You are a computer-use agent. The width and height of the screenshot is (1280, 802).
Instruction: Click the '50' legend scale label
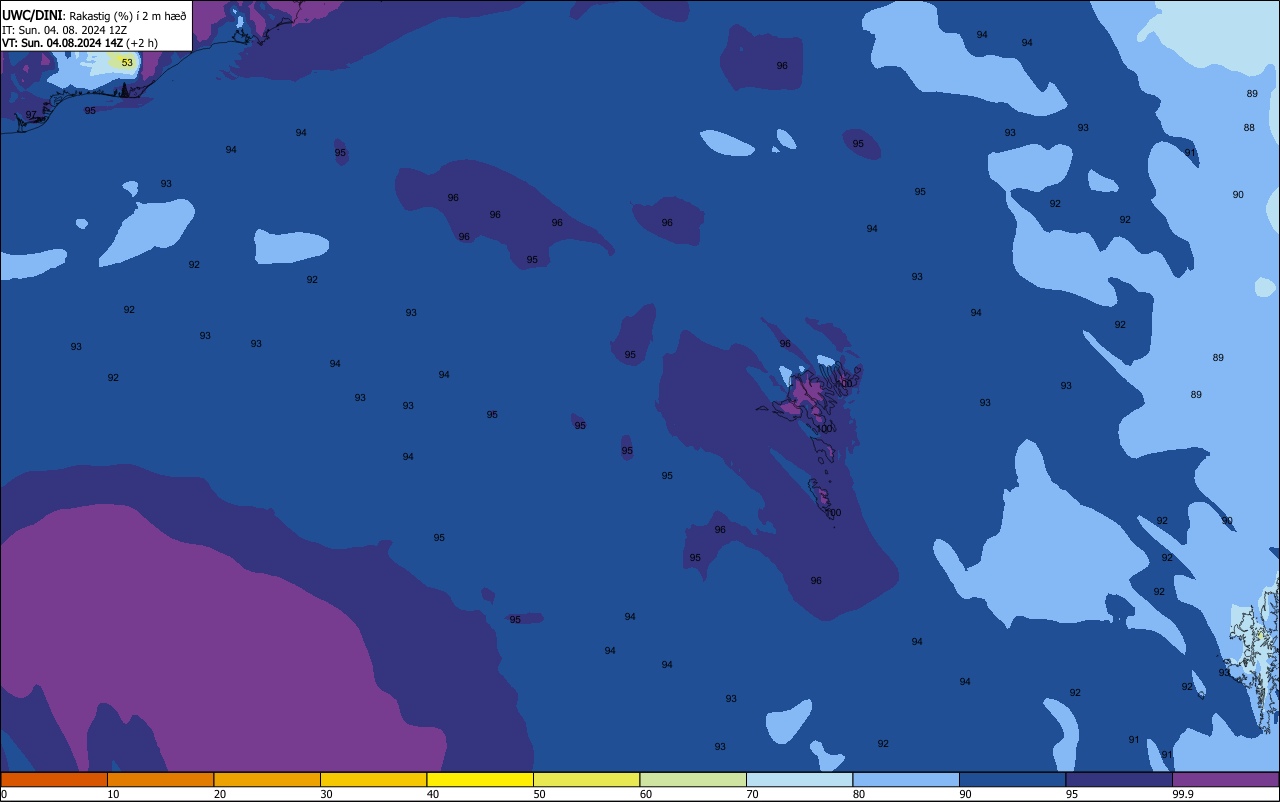pos(540,794)
